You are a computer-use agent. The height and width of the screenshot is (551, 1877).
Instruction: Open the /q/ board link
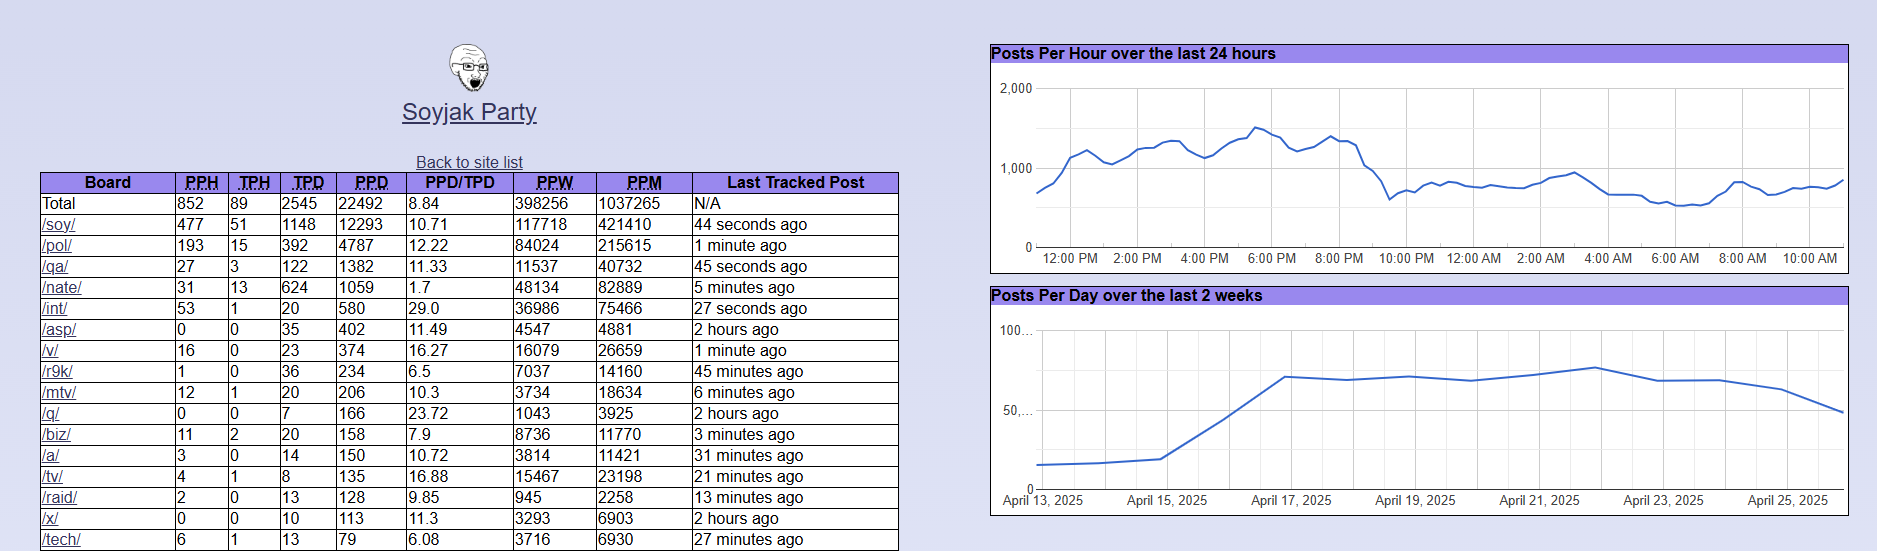point(50,414)
